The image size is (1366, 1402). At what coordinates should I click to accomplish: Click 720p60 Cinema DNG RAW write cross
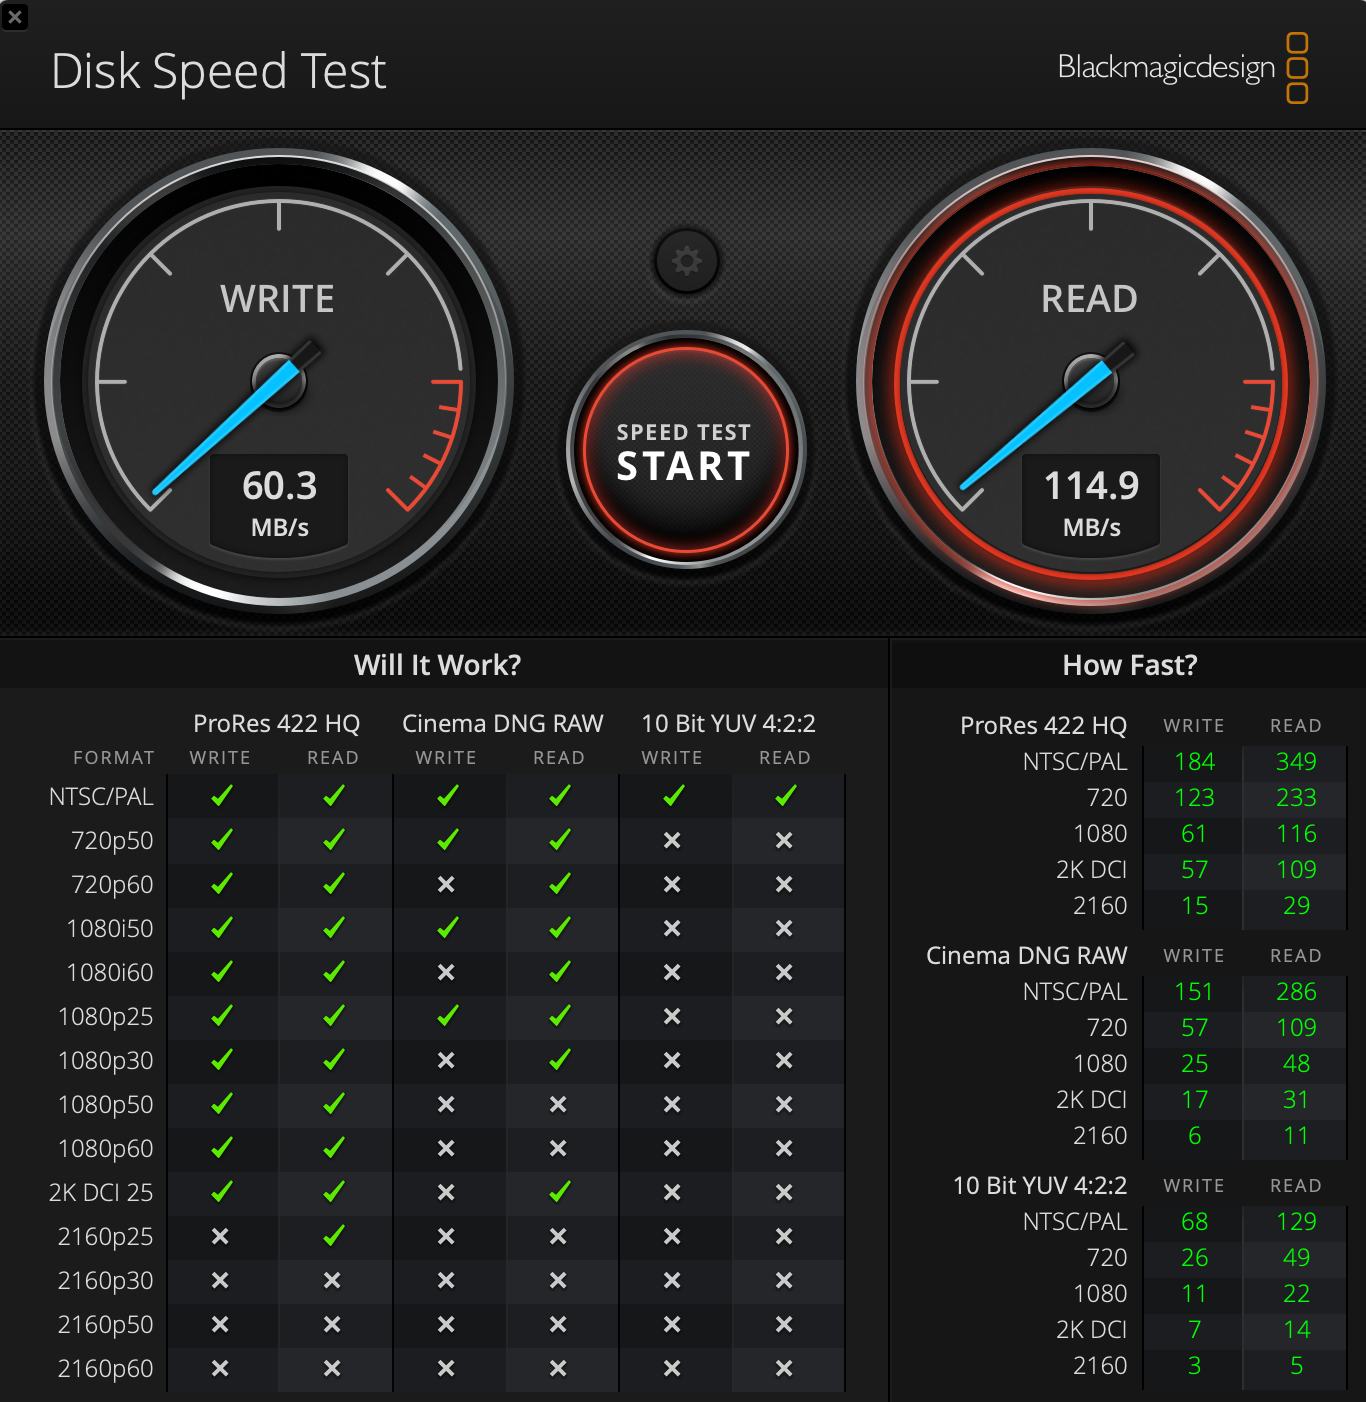point(446,884)
